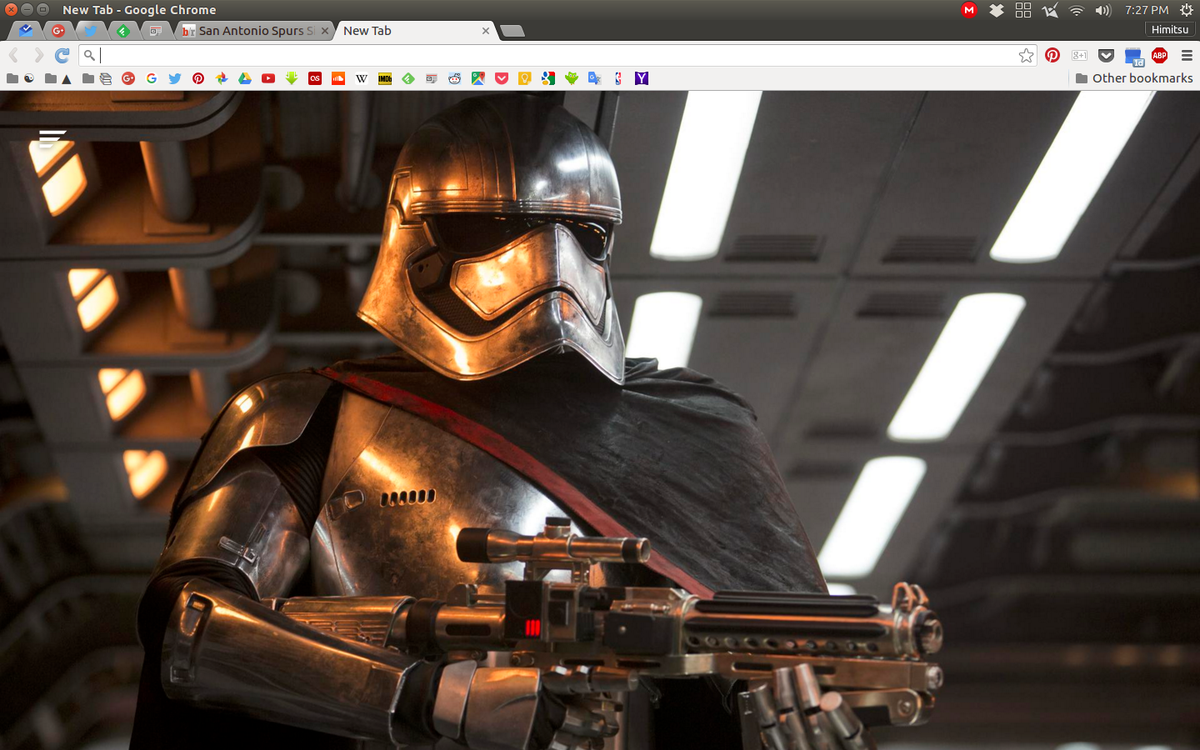Open the sound volume menu
The image size is (1200, 750).
1103,10
